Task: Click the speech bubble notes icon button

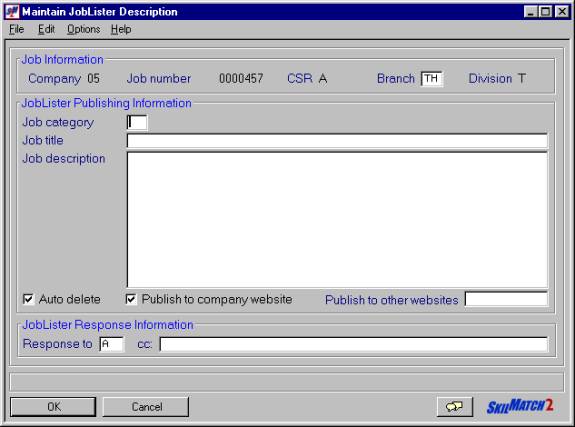Action: pyautogui.click(x=454, y=407)
